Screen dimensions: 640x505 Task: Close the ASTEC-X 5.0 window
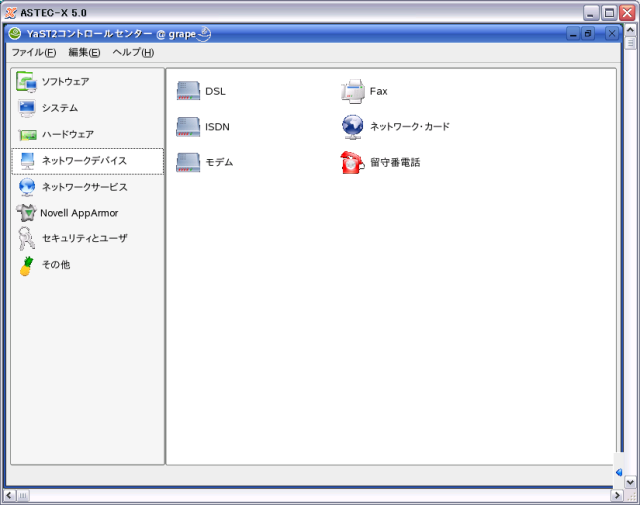click(x=627, y=13)
